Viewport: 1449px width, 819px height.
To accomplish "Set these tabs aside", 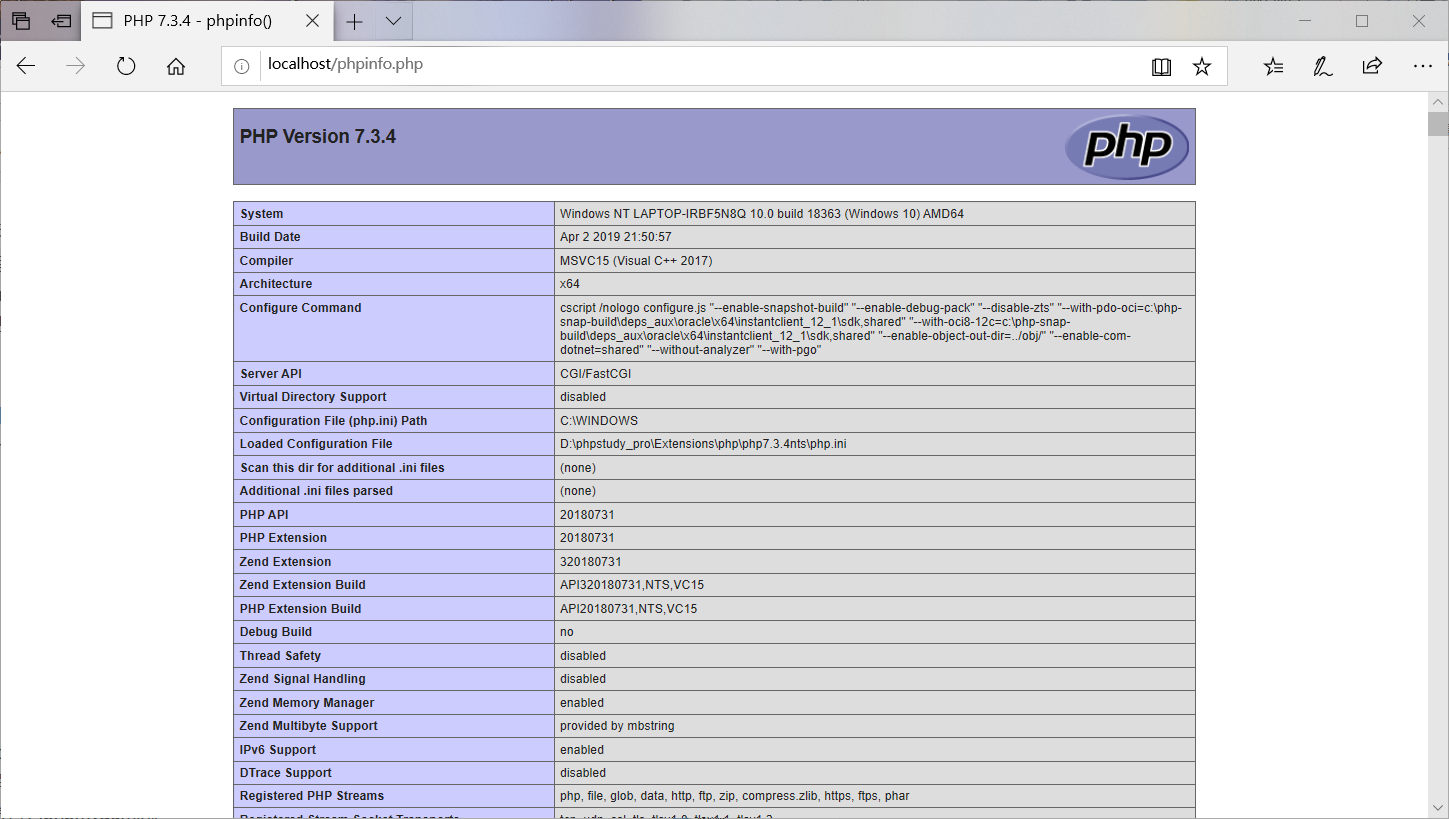I will click(61, 20).
